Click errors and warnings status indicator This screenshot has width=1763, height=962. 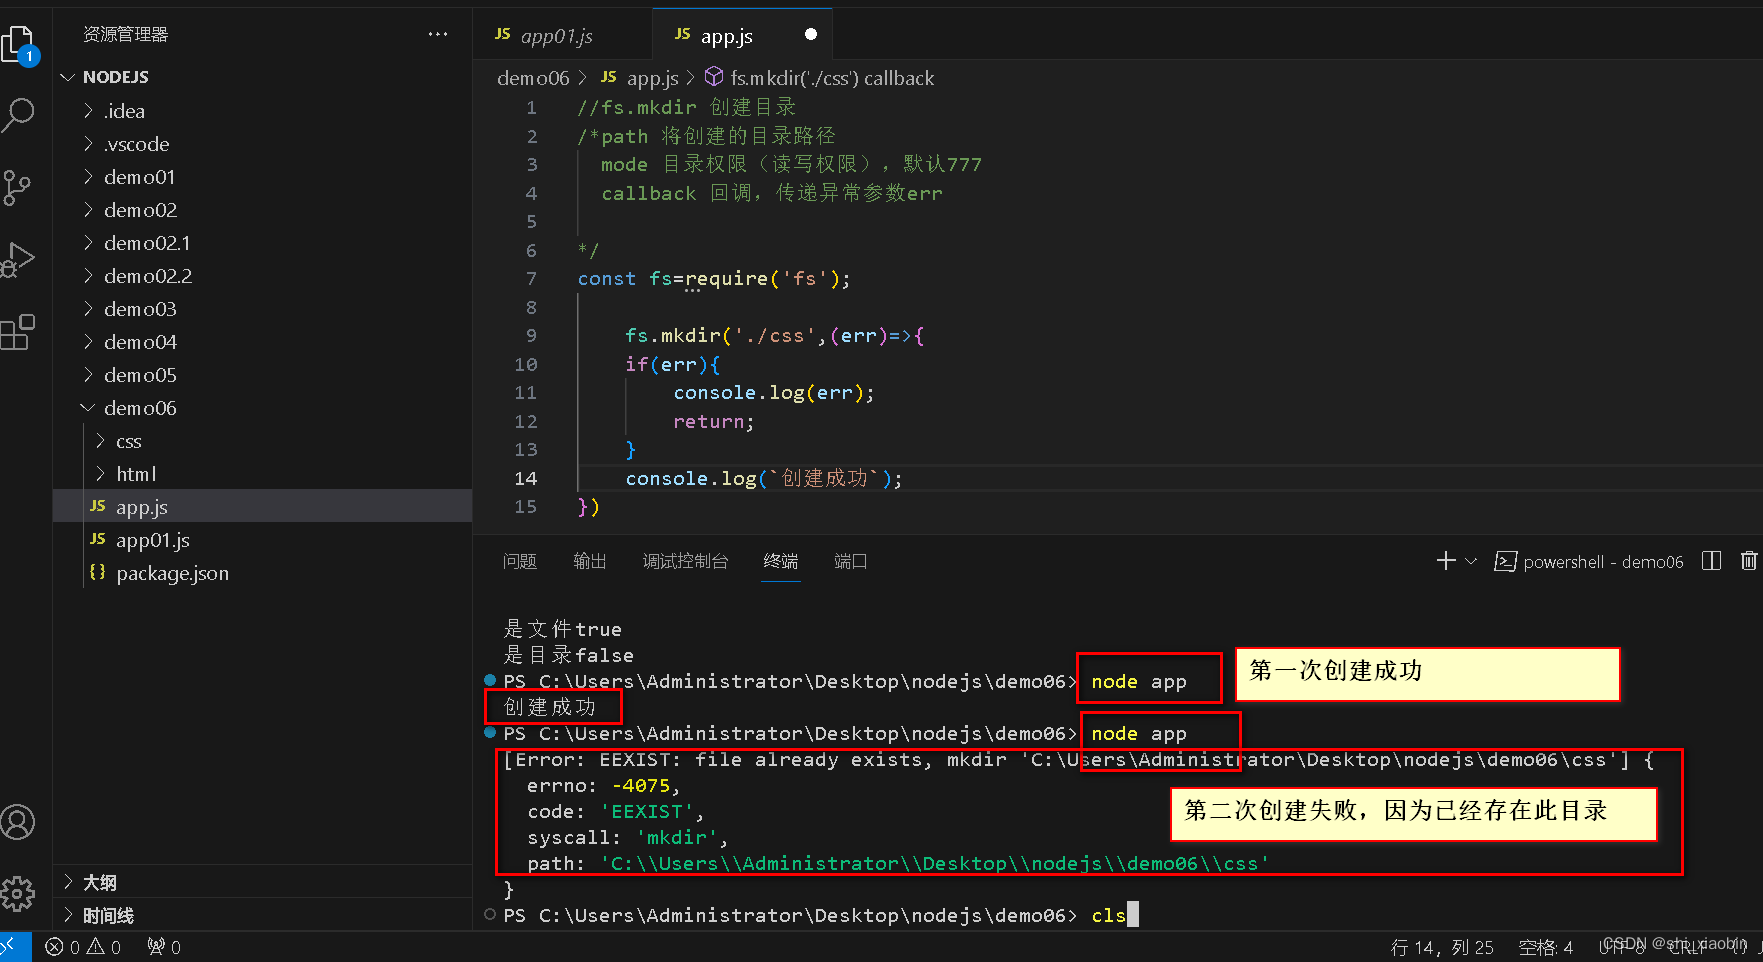tap(83, 947)
